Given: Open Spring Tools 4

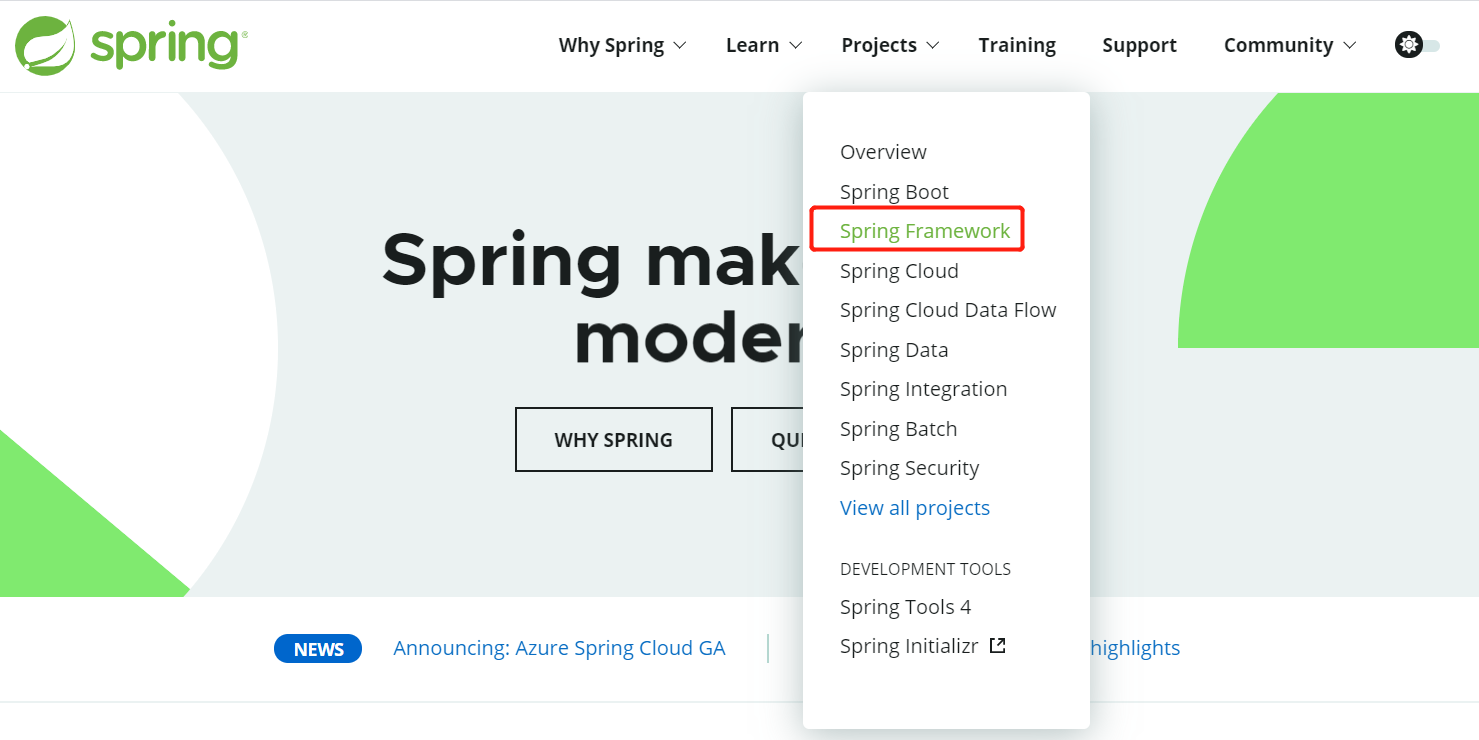Looking at the screenshot, I should [x=905, y=607].
